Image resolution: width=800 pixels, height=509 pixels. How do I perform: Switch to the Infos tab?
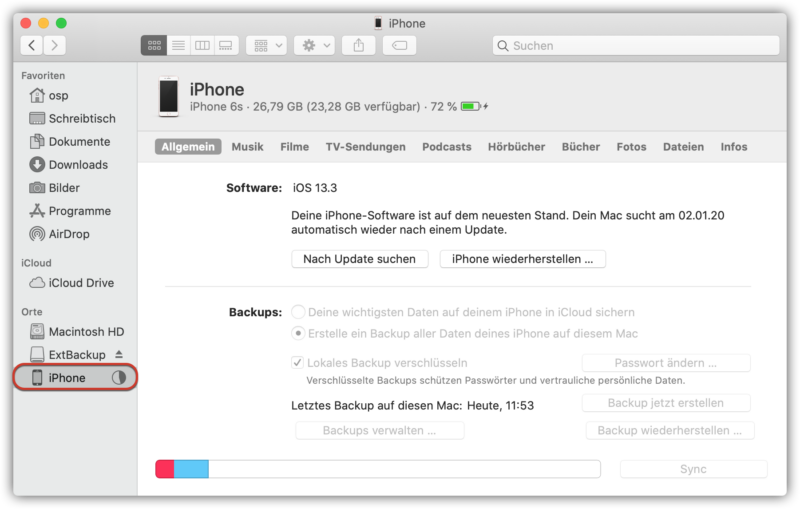click(734, 147)
